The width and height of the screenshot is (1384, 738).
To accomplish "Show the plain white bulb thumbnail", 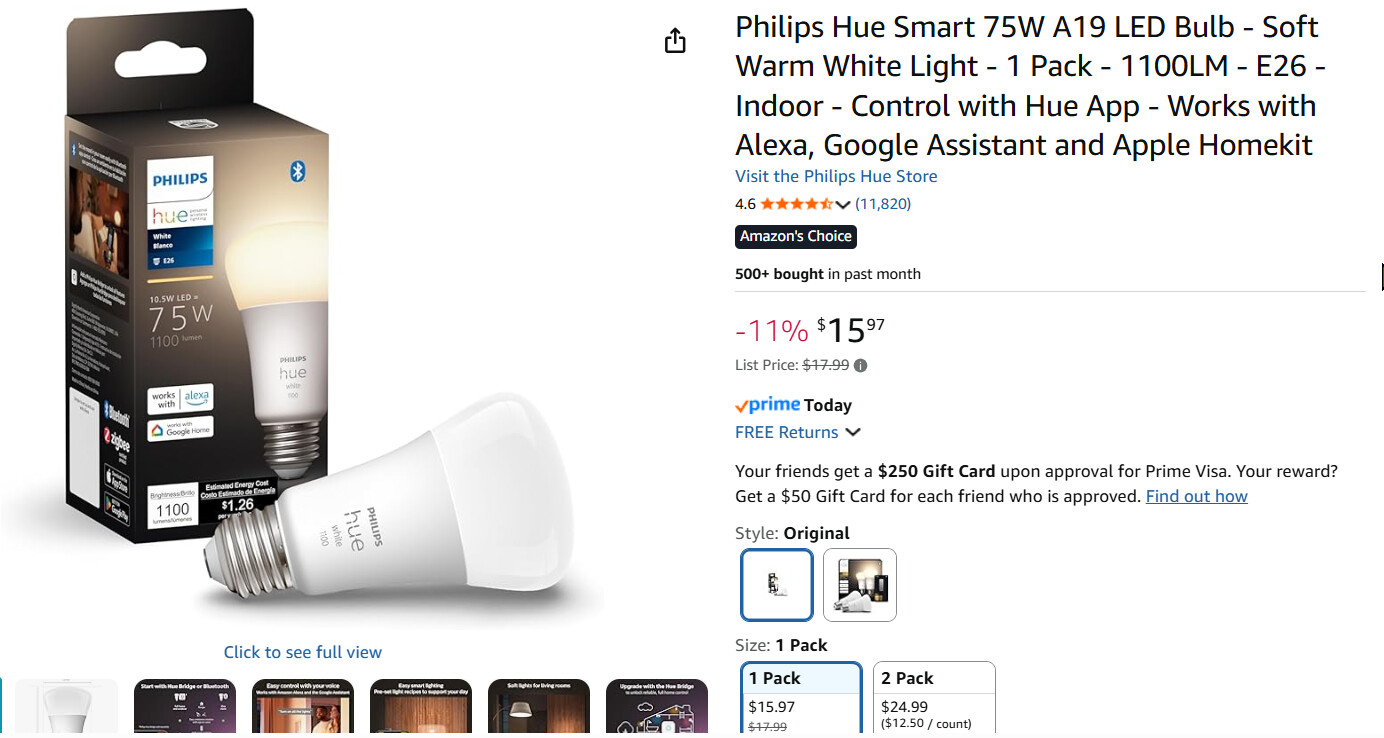I will [67, 708].
